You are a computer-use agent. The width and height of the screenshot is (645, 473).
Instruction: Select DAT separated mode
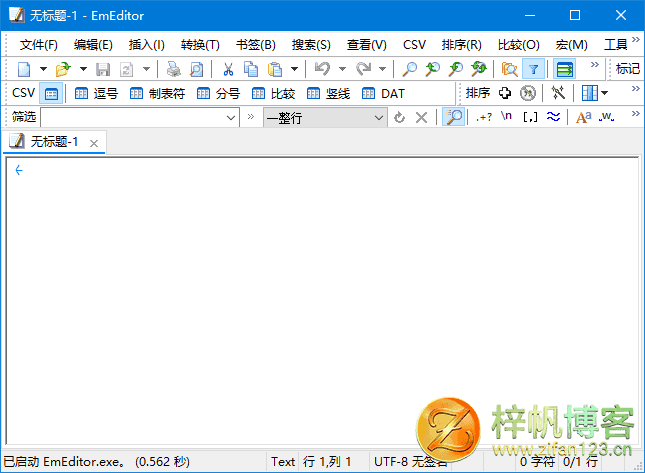pos(383,94)
